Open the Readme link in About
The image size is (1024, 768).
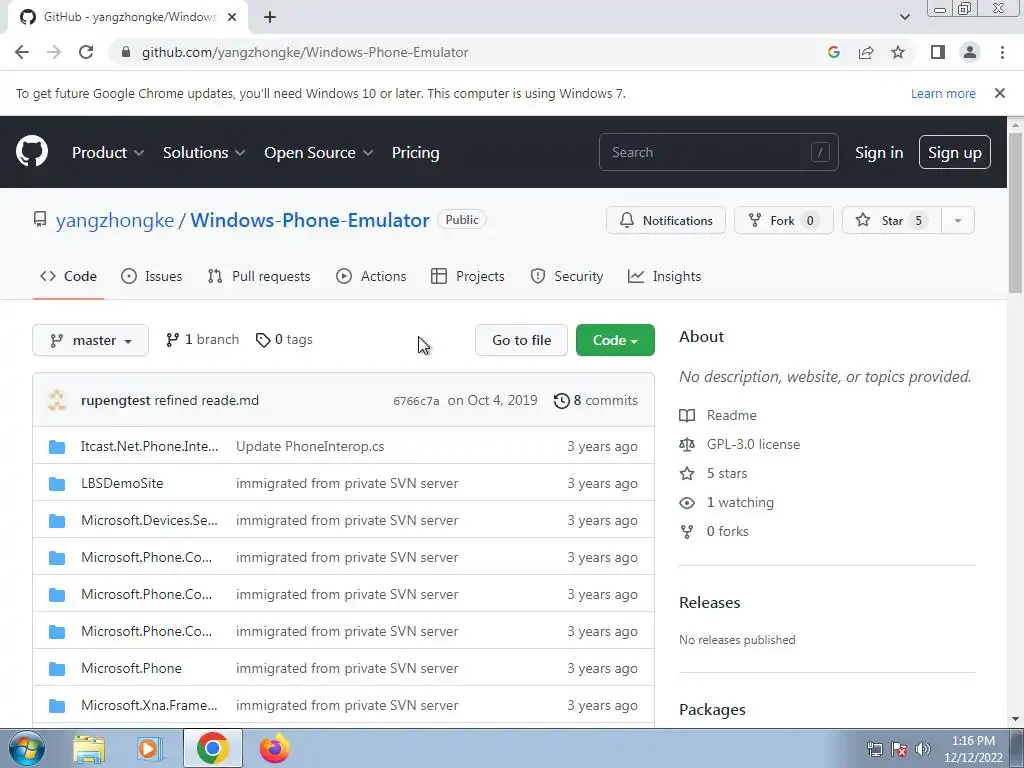(718, 415)
